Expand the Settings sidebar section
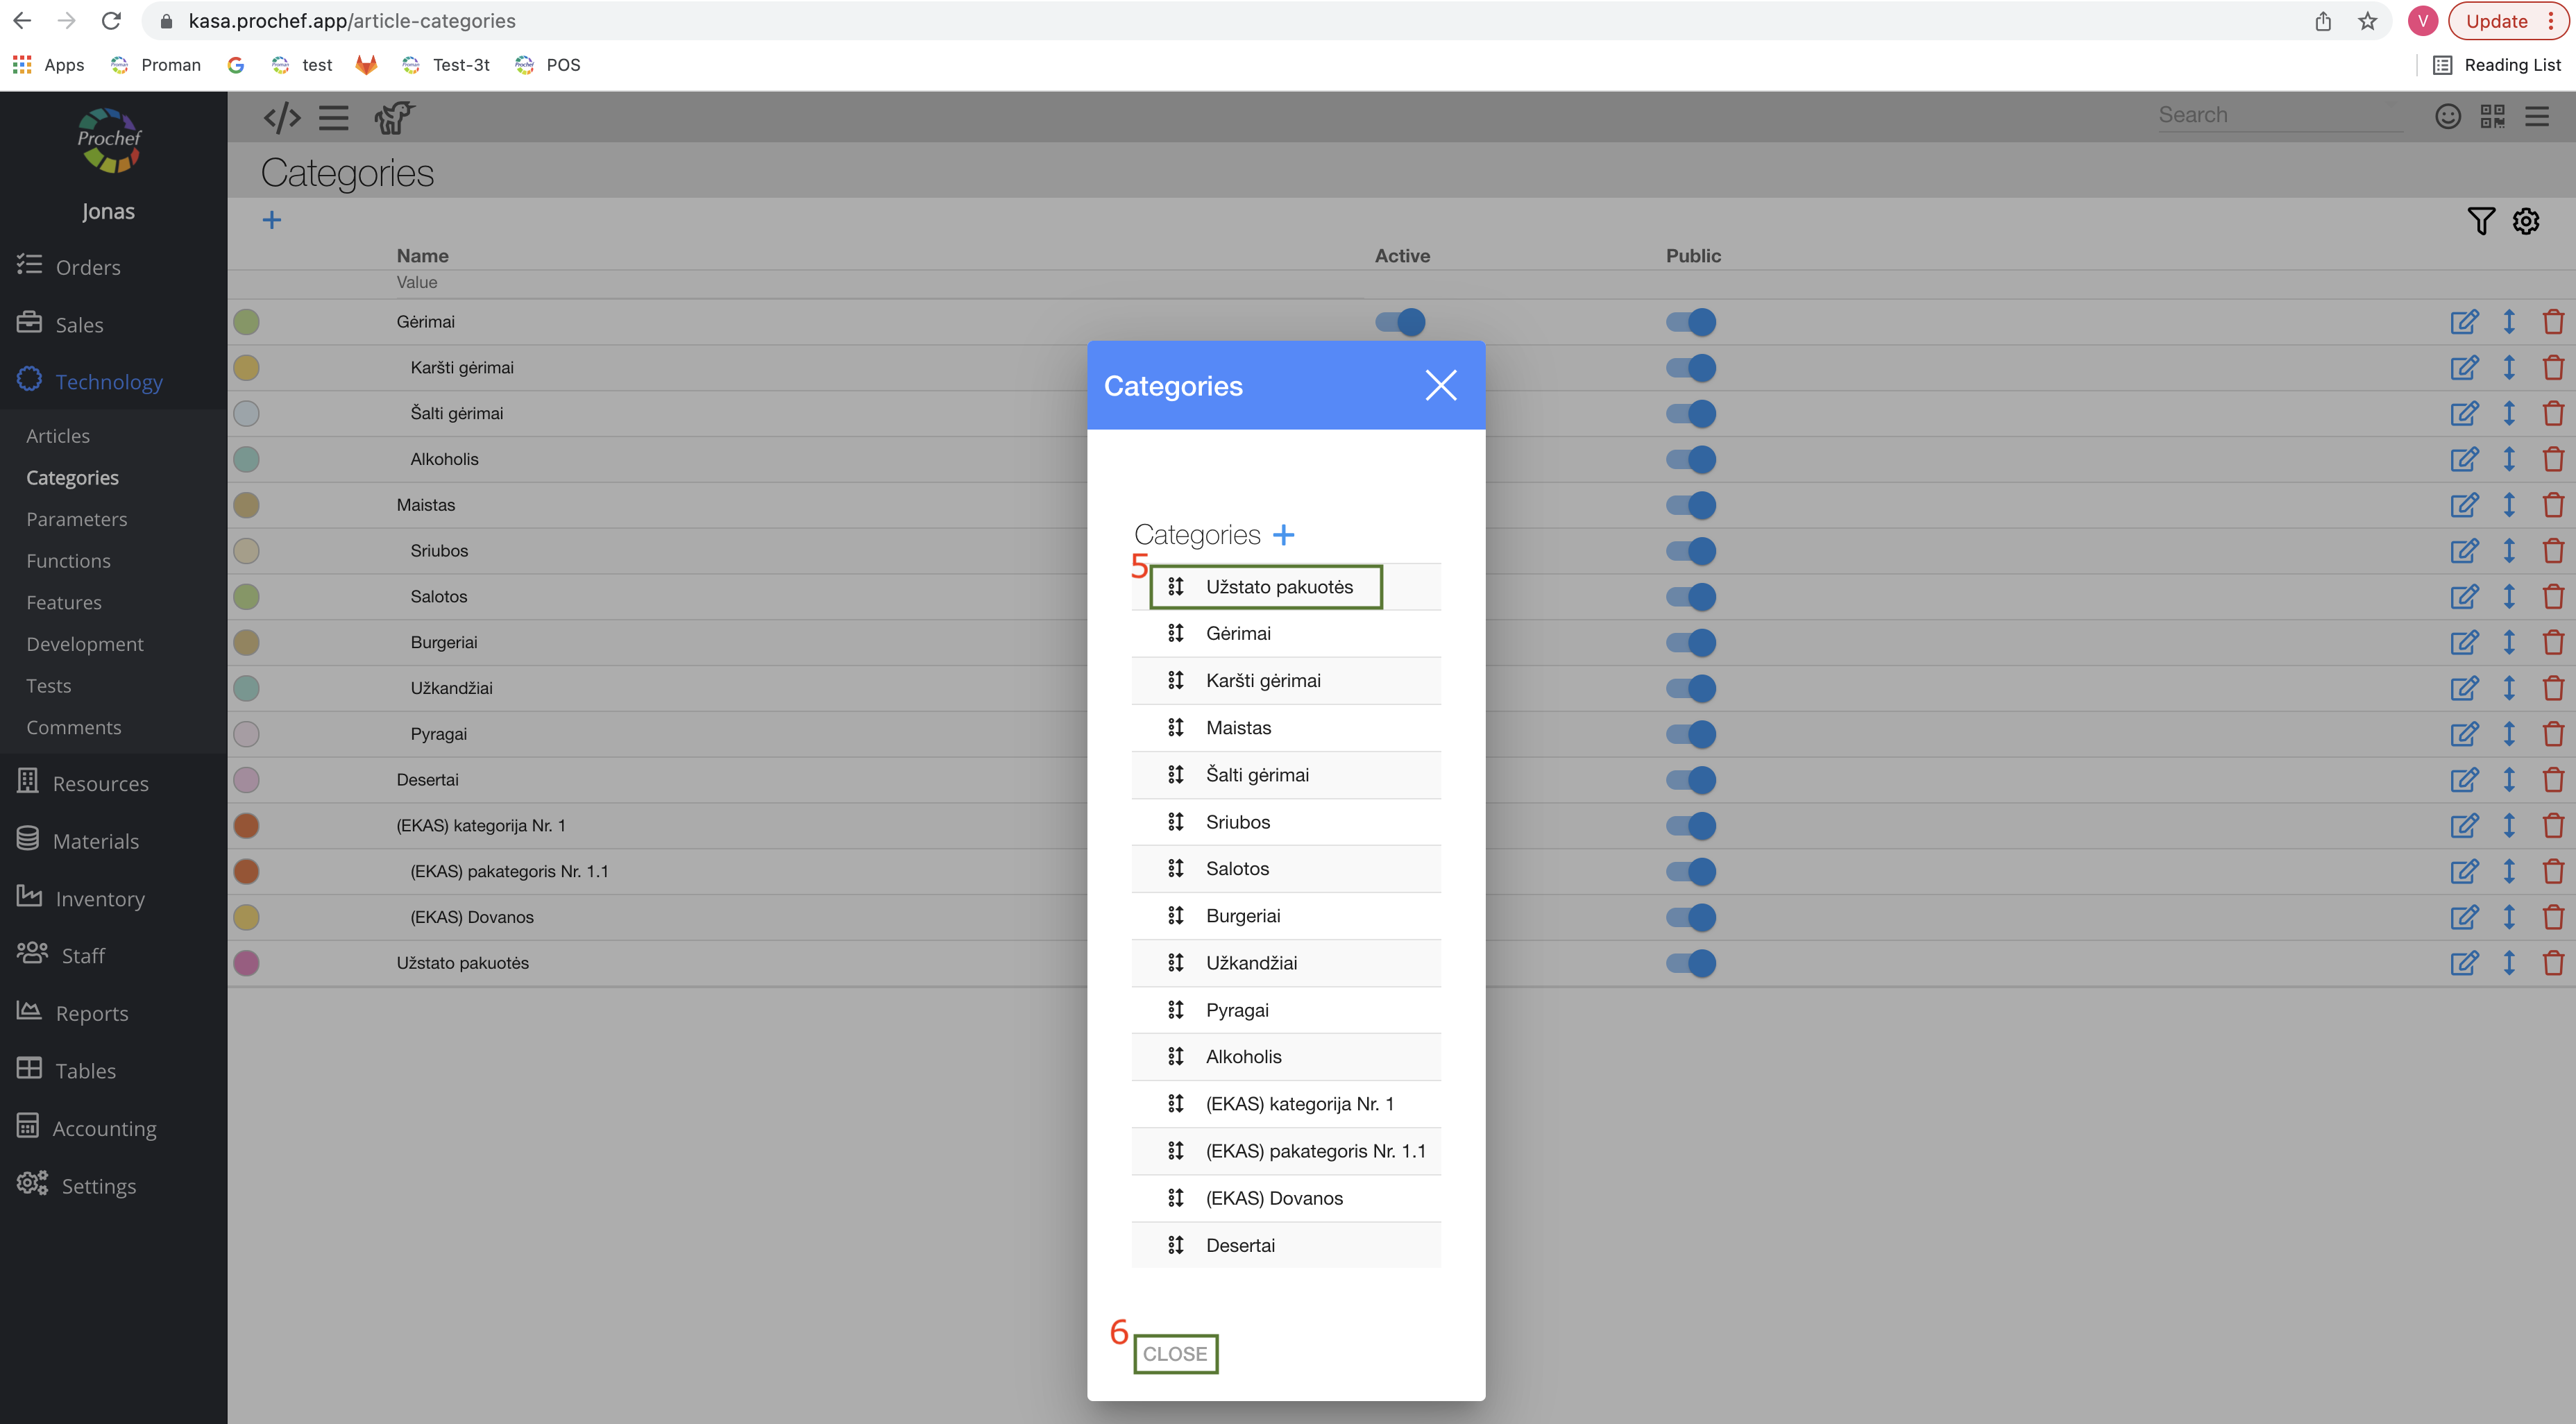Viewport: 2576px width, 1424px height. 98,1186
